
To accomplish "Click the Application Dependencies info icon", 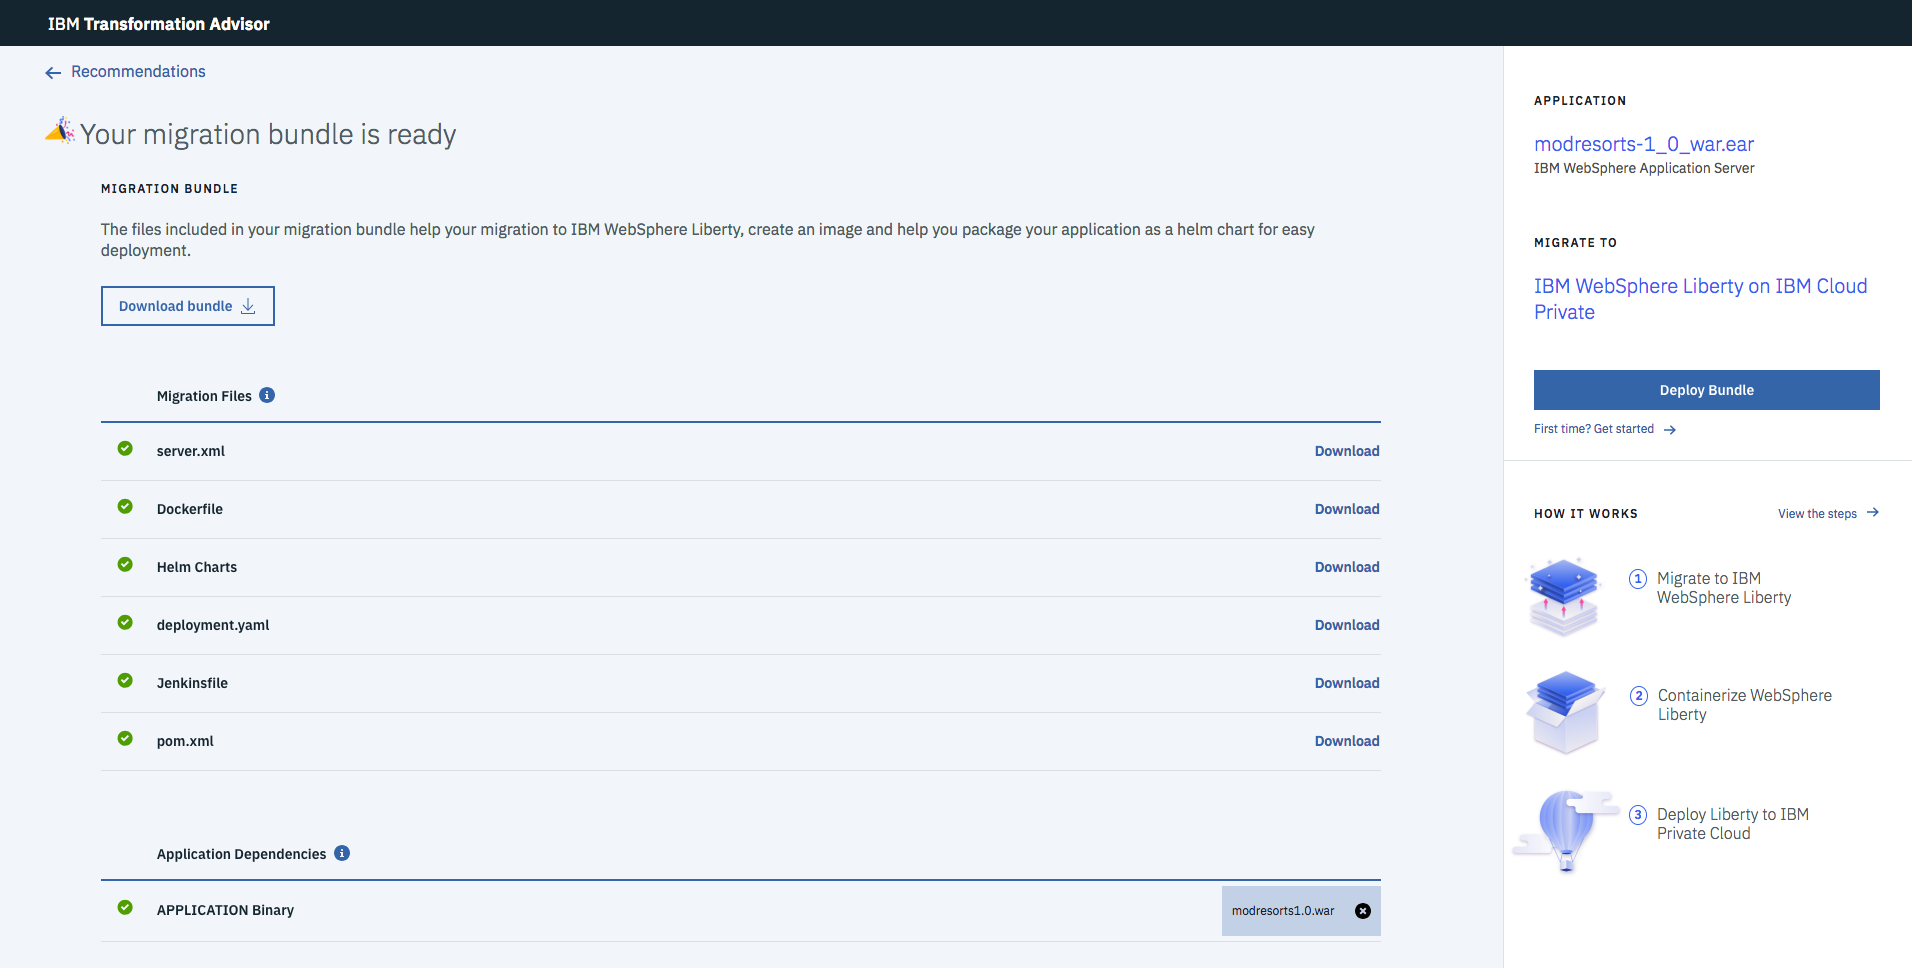I will click(342, 853).
